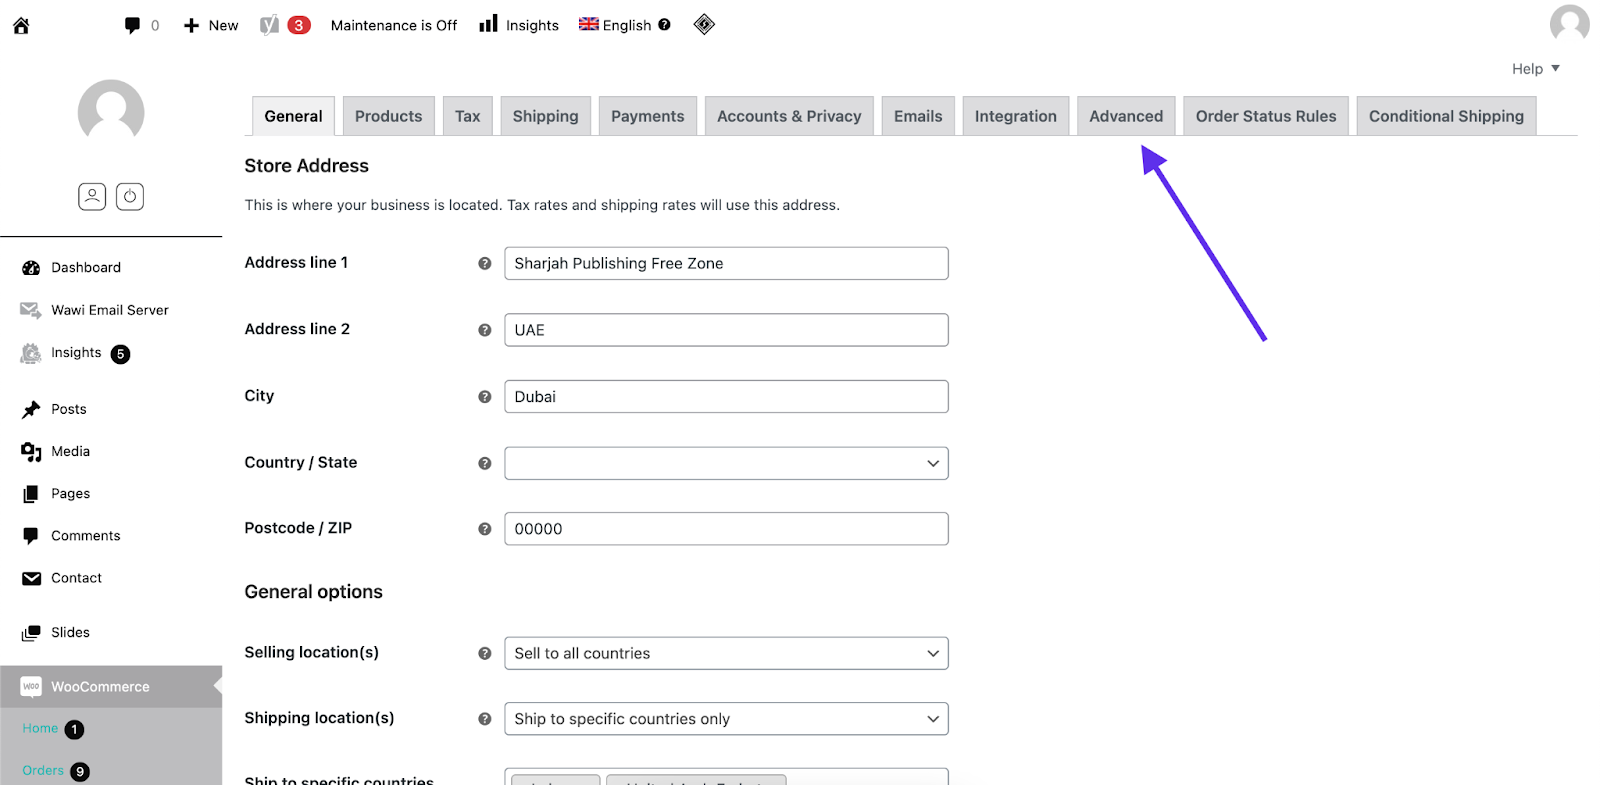The height and width of the screenshot is (785, 1600).
Task: Click the help icon next to Postcode / ZIP
Action: 485,529
